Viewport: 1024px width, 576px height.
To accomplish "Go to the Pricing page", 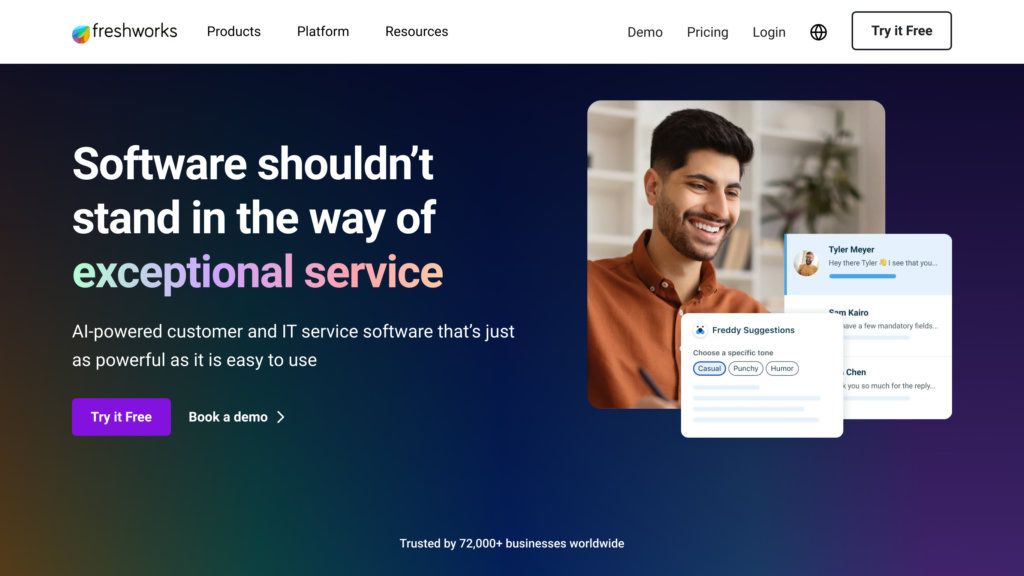I will point(707,32).
